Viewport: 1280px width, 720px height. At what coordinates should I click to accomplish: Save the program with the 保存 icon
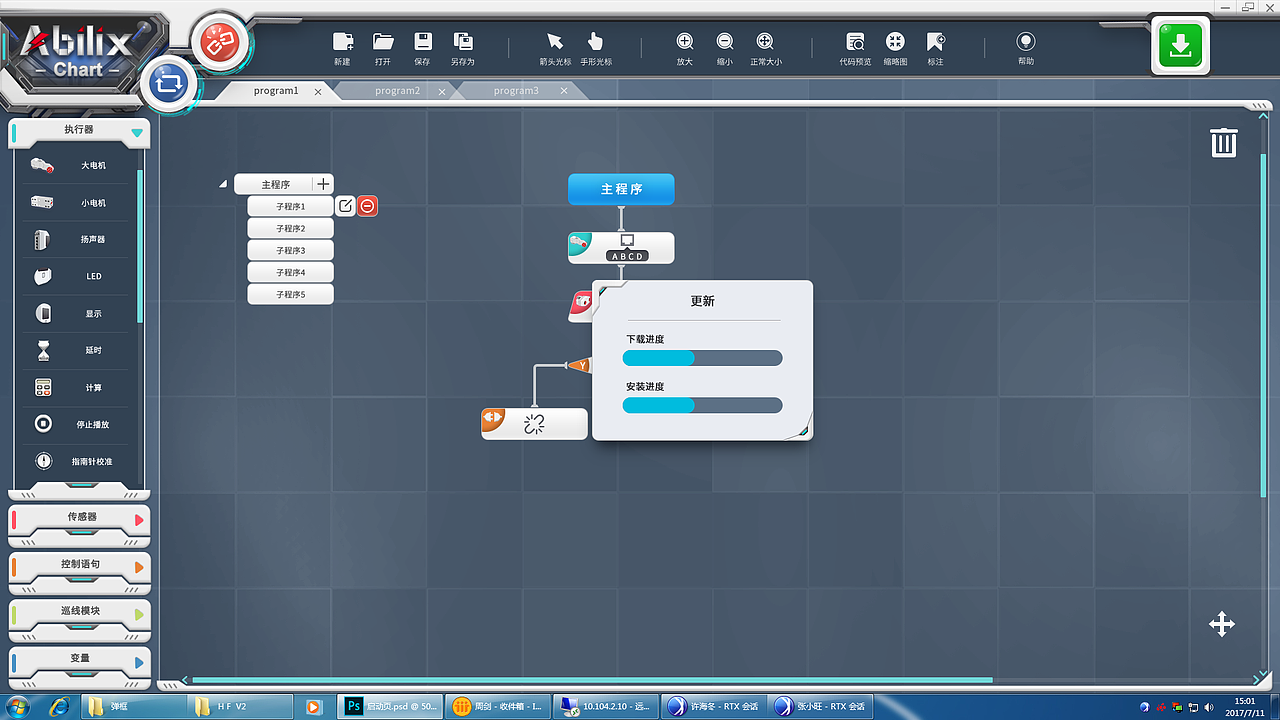[x=423, y=42]
